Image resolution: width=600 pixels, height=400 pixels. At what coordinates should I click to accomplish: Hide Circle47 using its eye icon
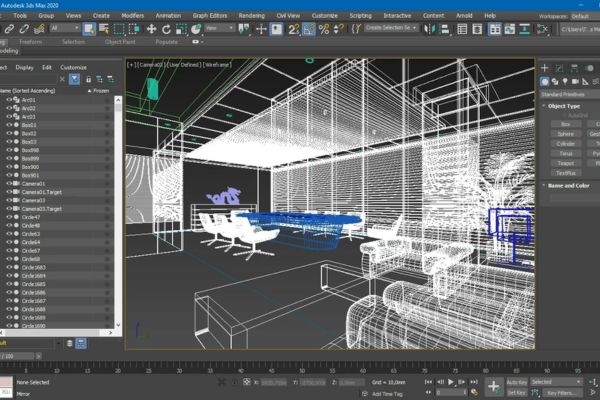(x=9, y=217)
